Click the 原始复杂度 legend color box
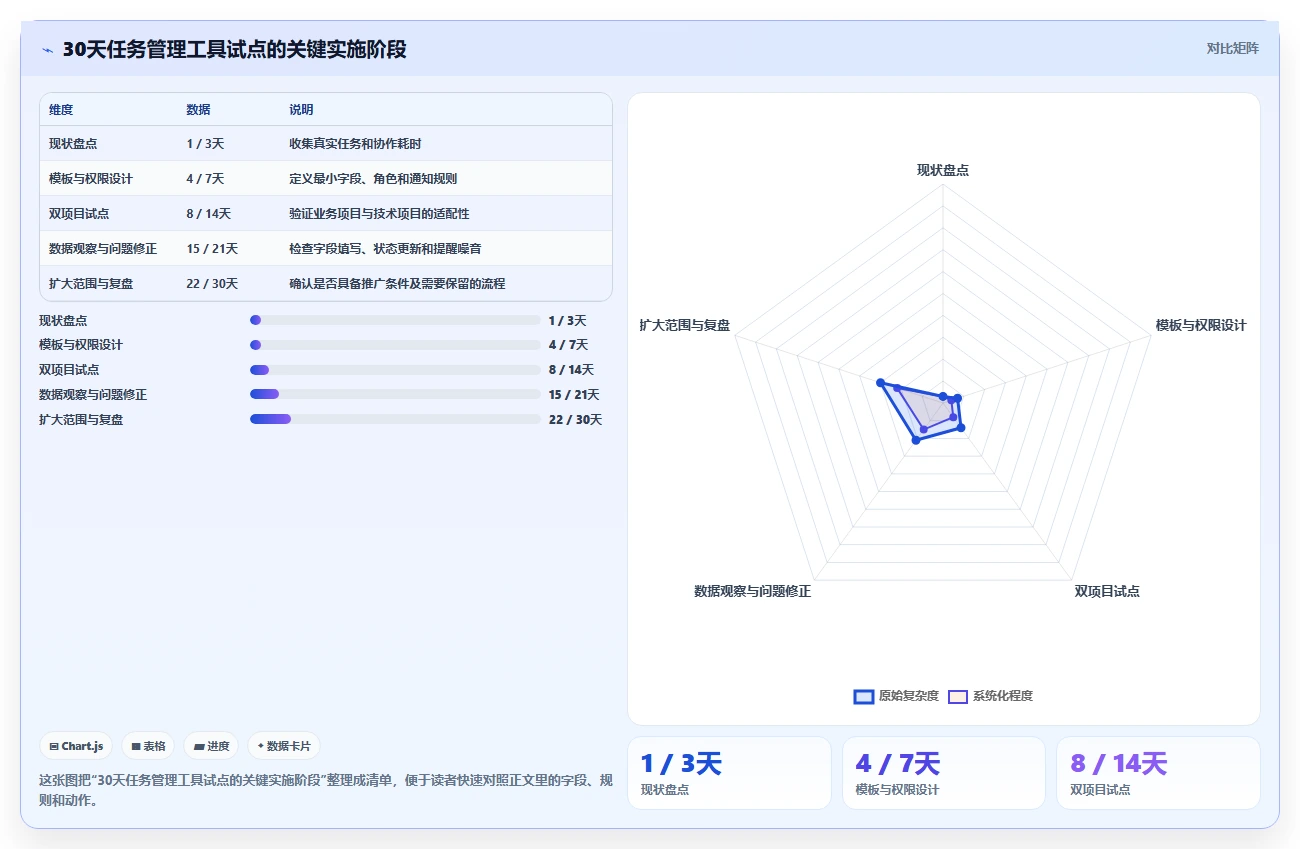 pos(864,697)
